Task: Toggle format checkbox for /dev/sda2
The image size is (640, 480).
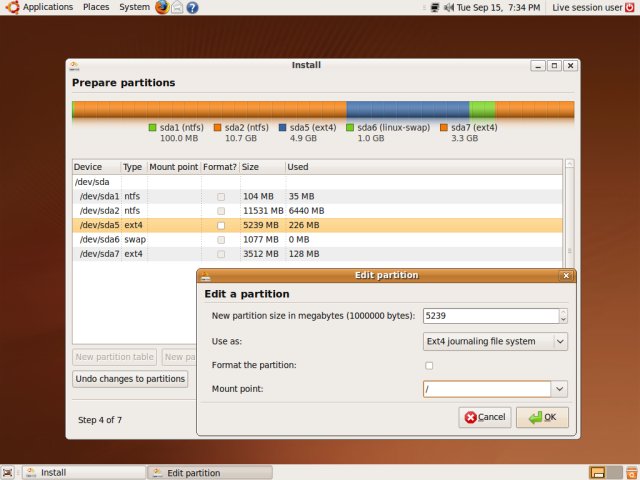Action: click(221, 211)
